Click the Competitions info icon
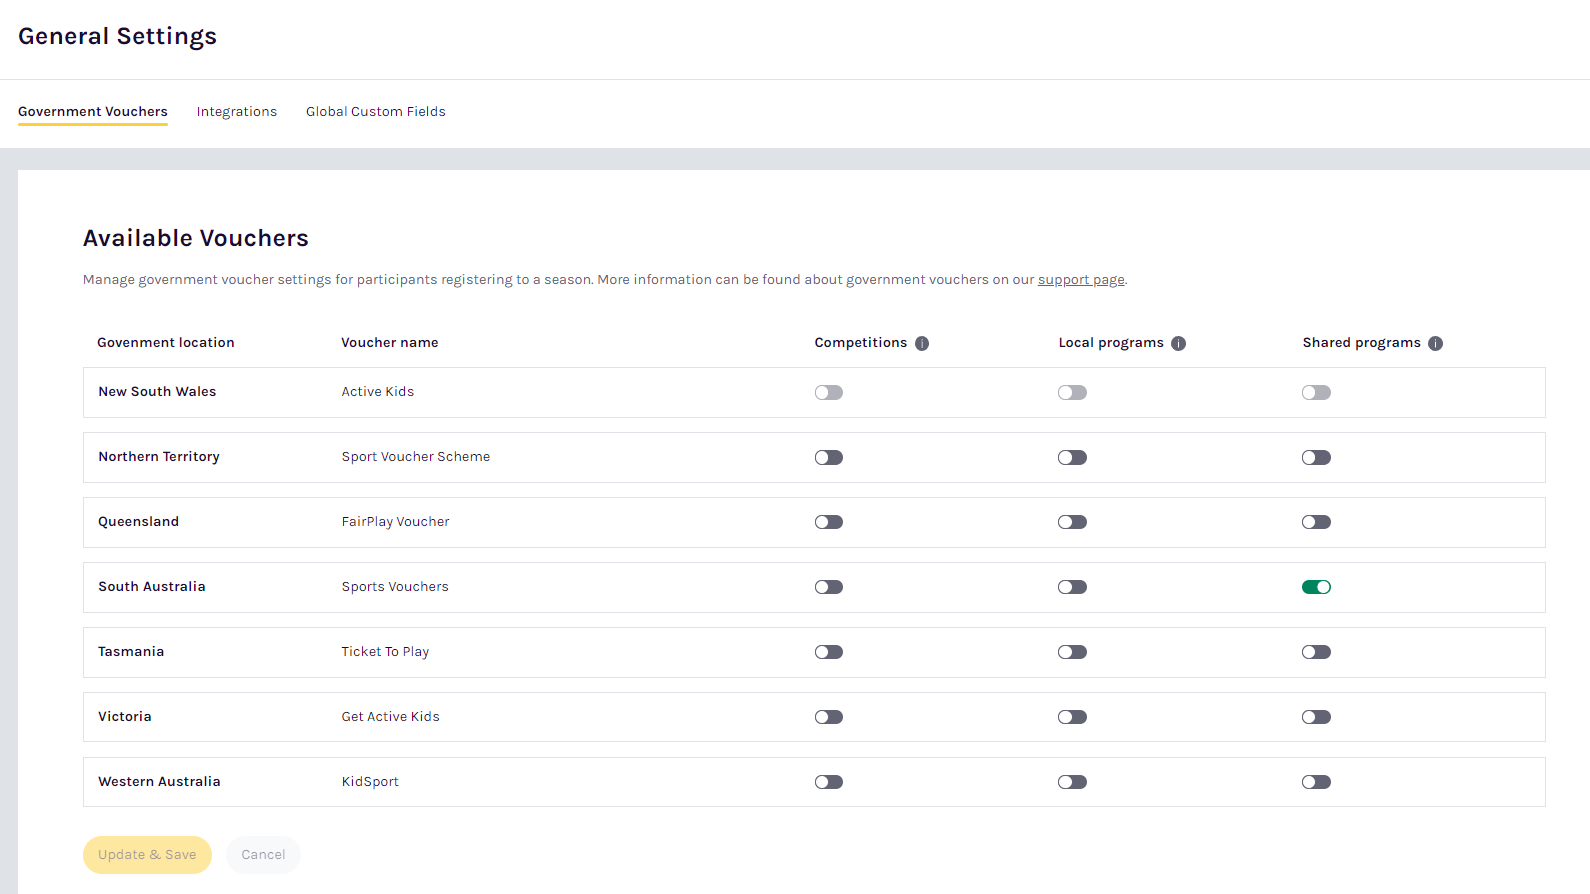This screenshot has width=1590, height=894. pyautogui.click(x=922, y=343)
